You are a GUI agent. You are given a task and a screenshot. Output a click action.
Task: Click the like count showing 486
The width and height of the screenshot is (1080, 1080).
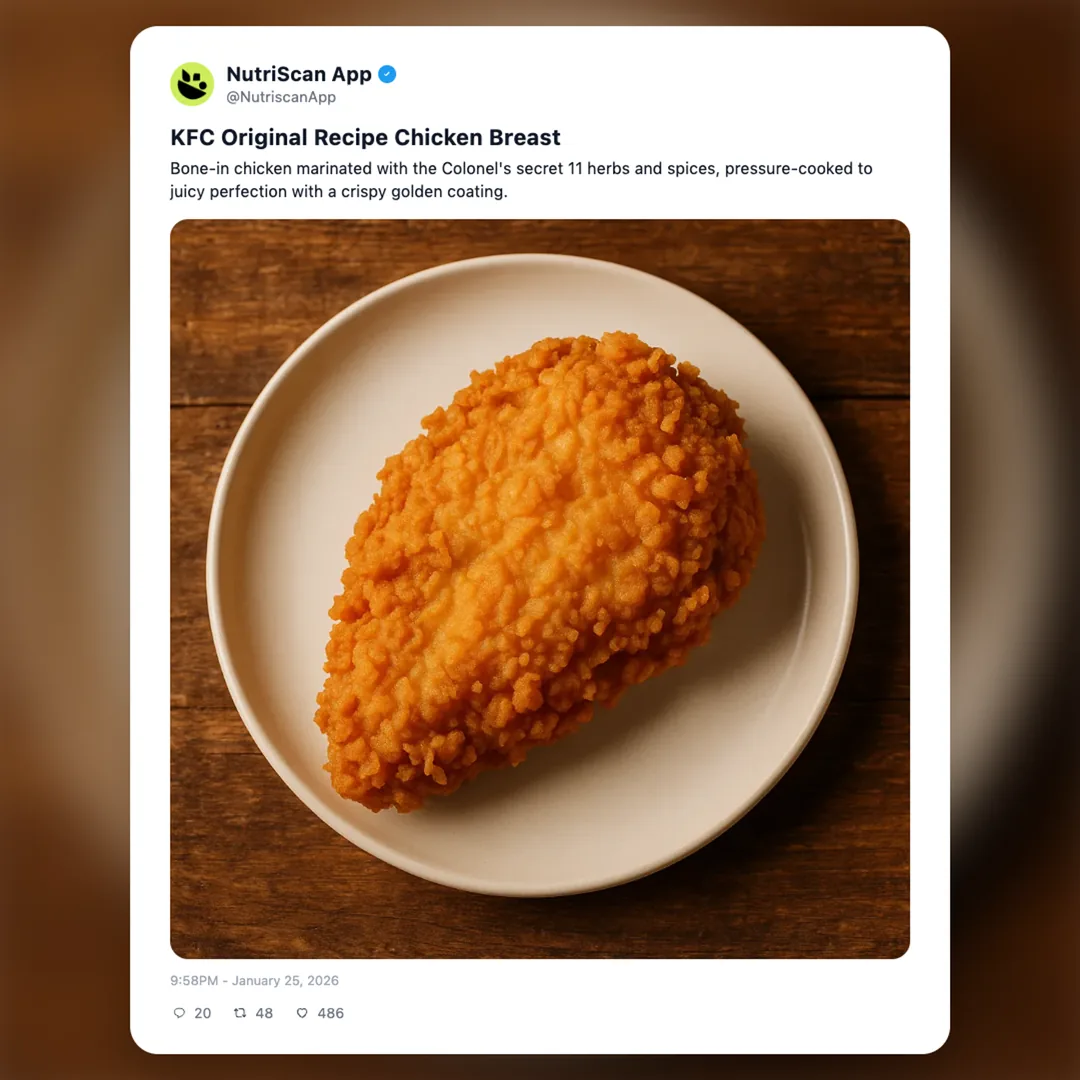(x=330, y=1013)
